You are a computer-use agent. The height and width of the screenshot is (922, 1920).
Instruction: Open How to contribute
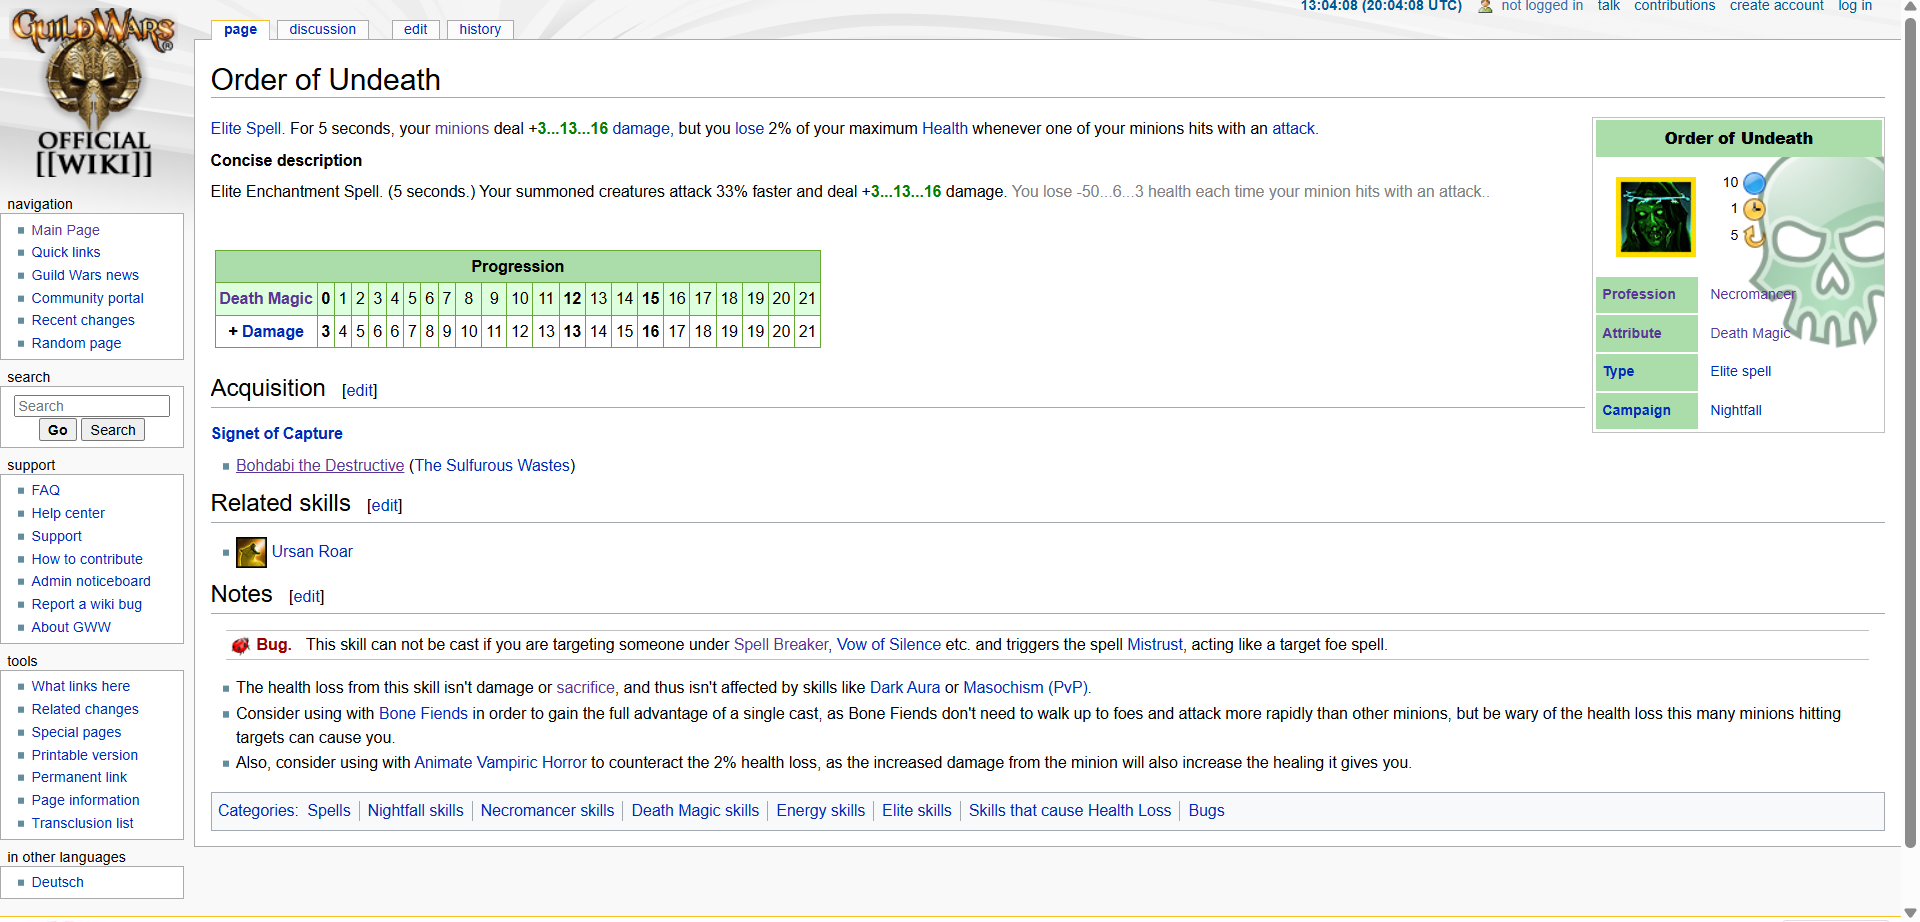87,559
